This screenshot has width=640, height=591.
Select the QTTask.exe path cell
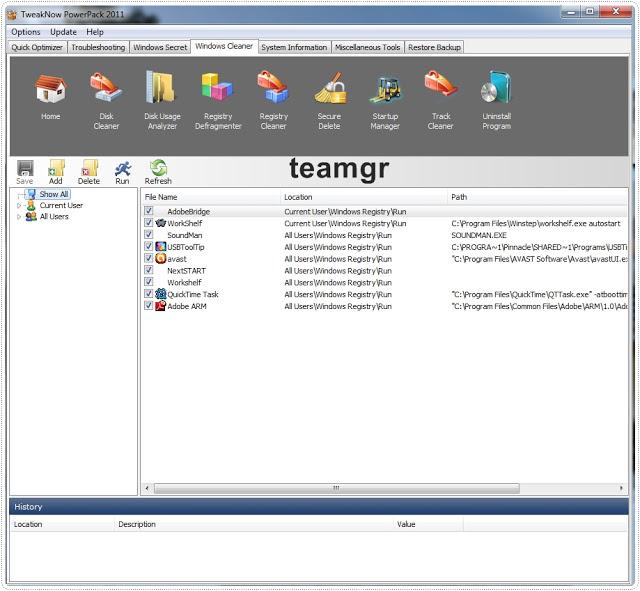(539, 294)
